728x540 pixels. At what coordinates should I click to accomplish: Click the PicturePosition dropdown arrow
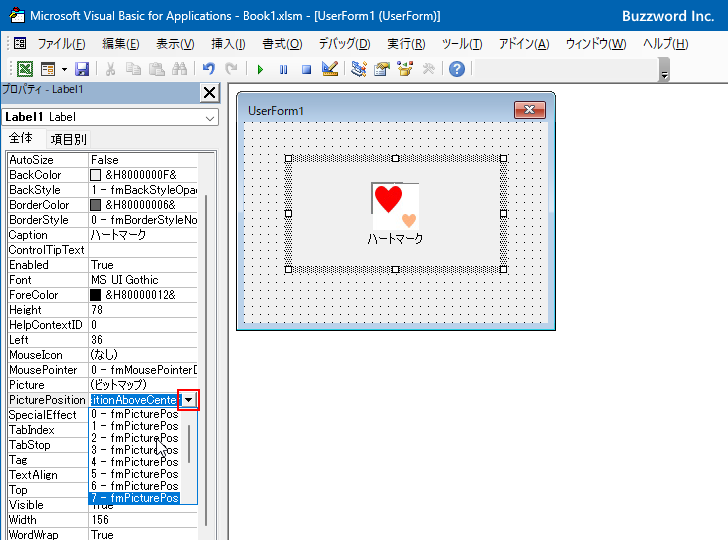188,400
